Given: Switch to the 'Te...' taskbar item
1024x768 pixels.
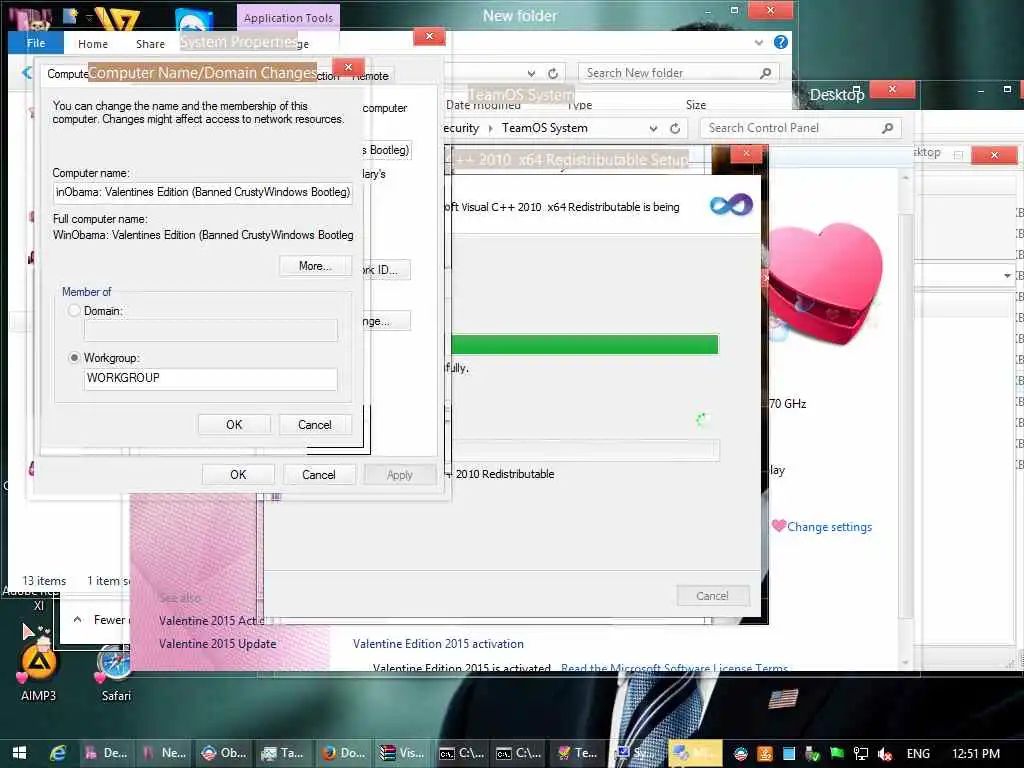Looking at the screenshot, I should (x=575, y=753).
